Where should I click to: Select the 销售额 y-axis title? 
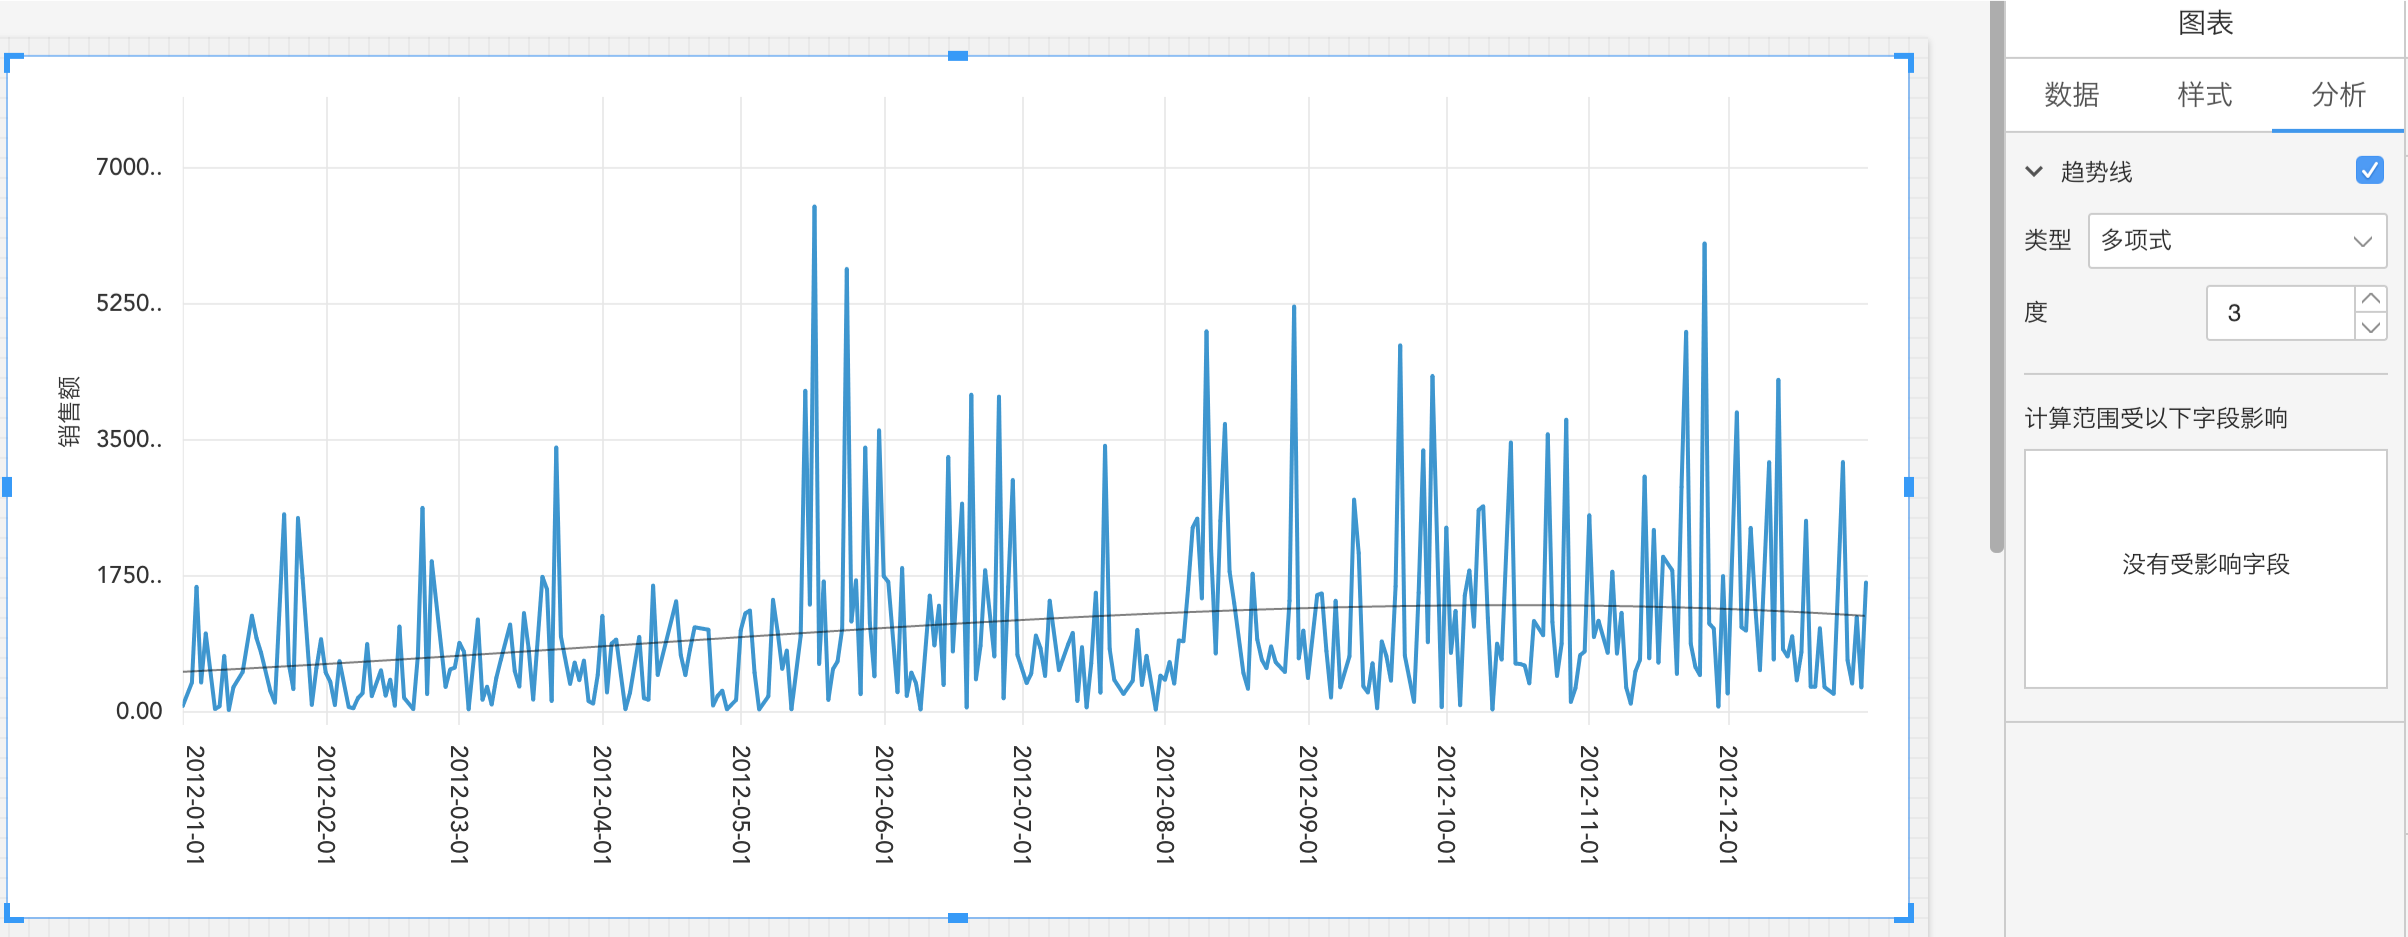click(x=68, y=411)
